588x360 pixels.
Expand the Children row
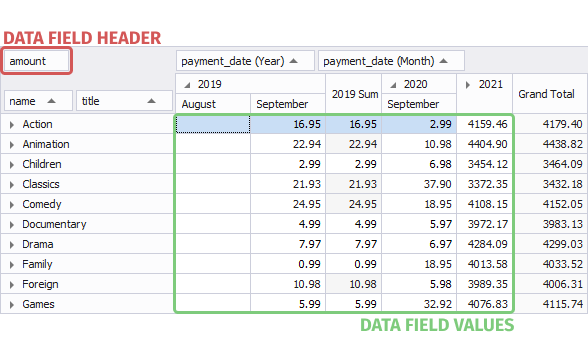point(12,165)
